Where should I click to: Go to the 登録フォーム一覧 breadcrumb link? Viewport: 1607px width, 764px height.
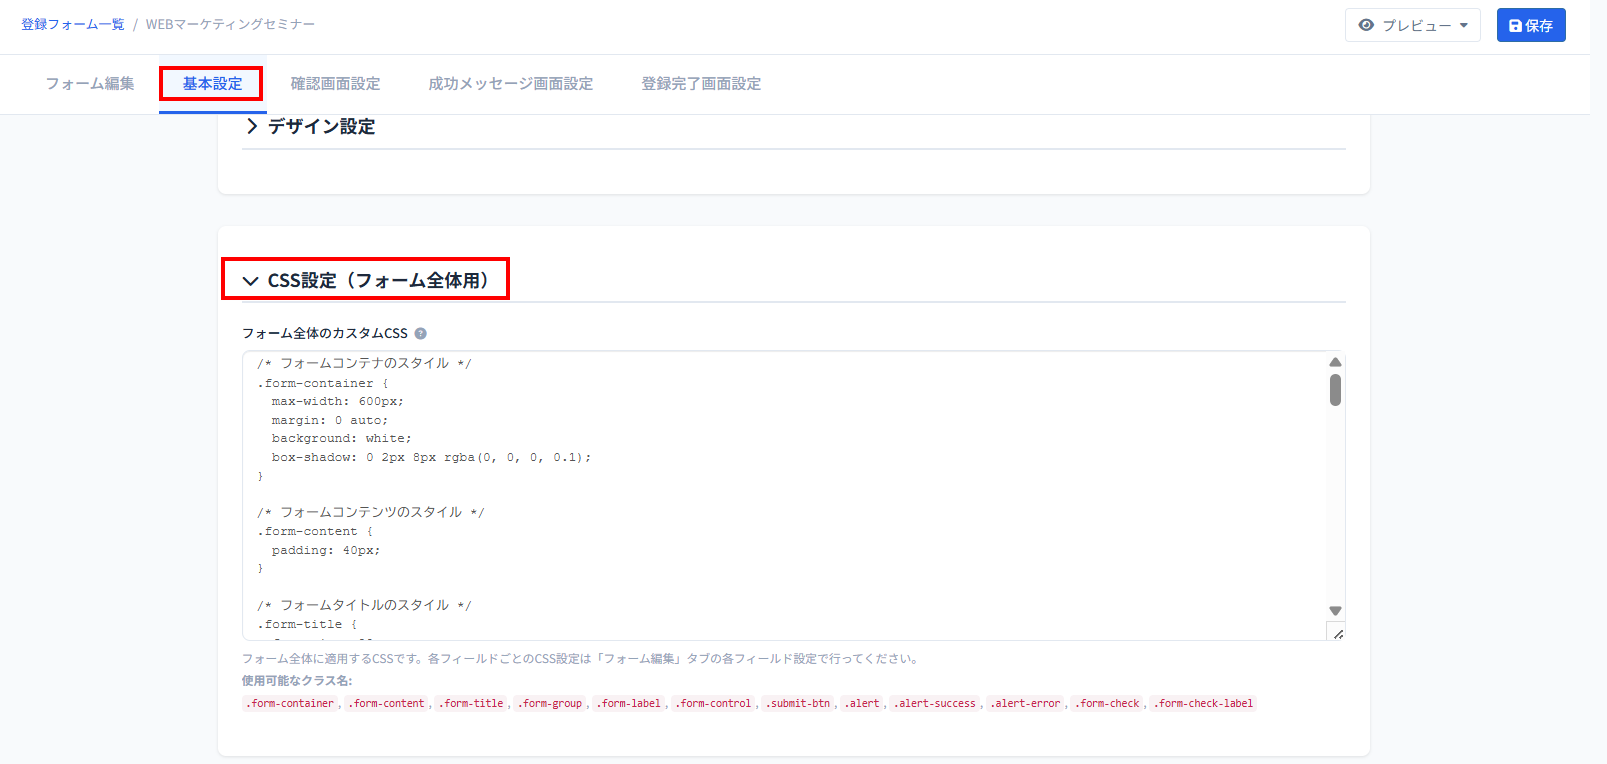(73, 24)
